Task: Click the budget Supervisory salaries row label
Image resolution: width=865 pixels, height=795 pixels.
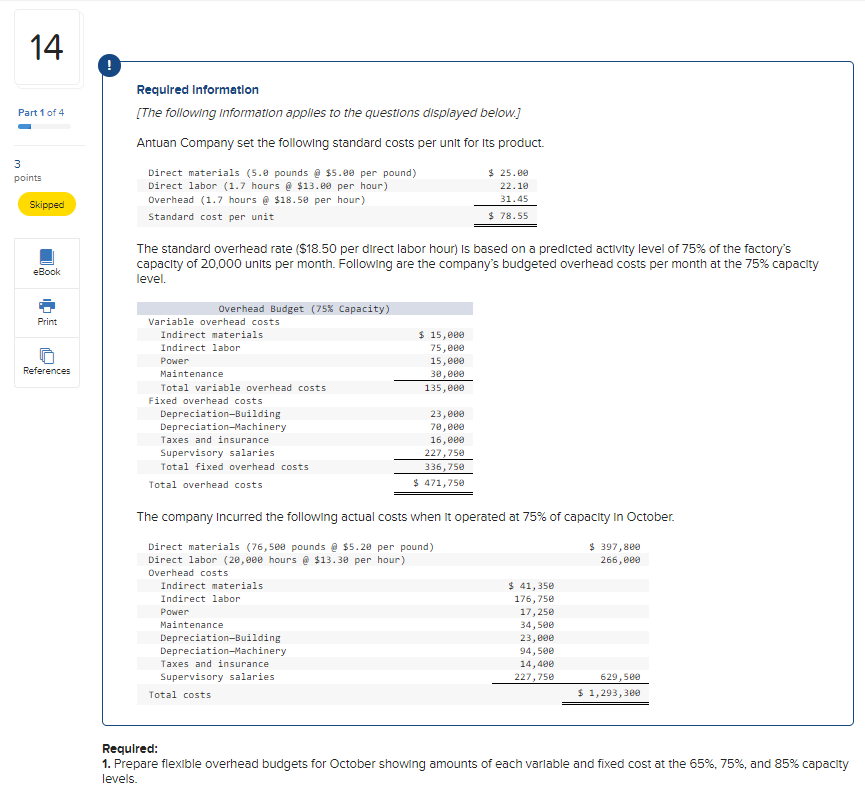Action: (217, 453)
